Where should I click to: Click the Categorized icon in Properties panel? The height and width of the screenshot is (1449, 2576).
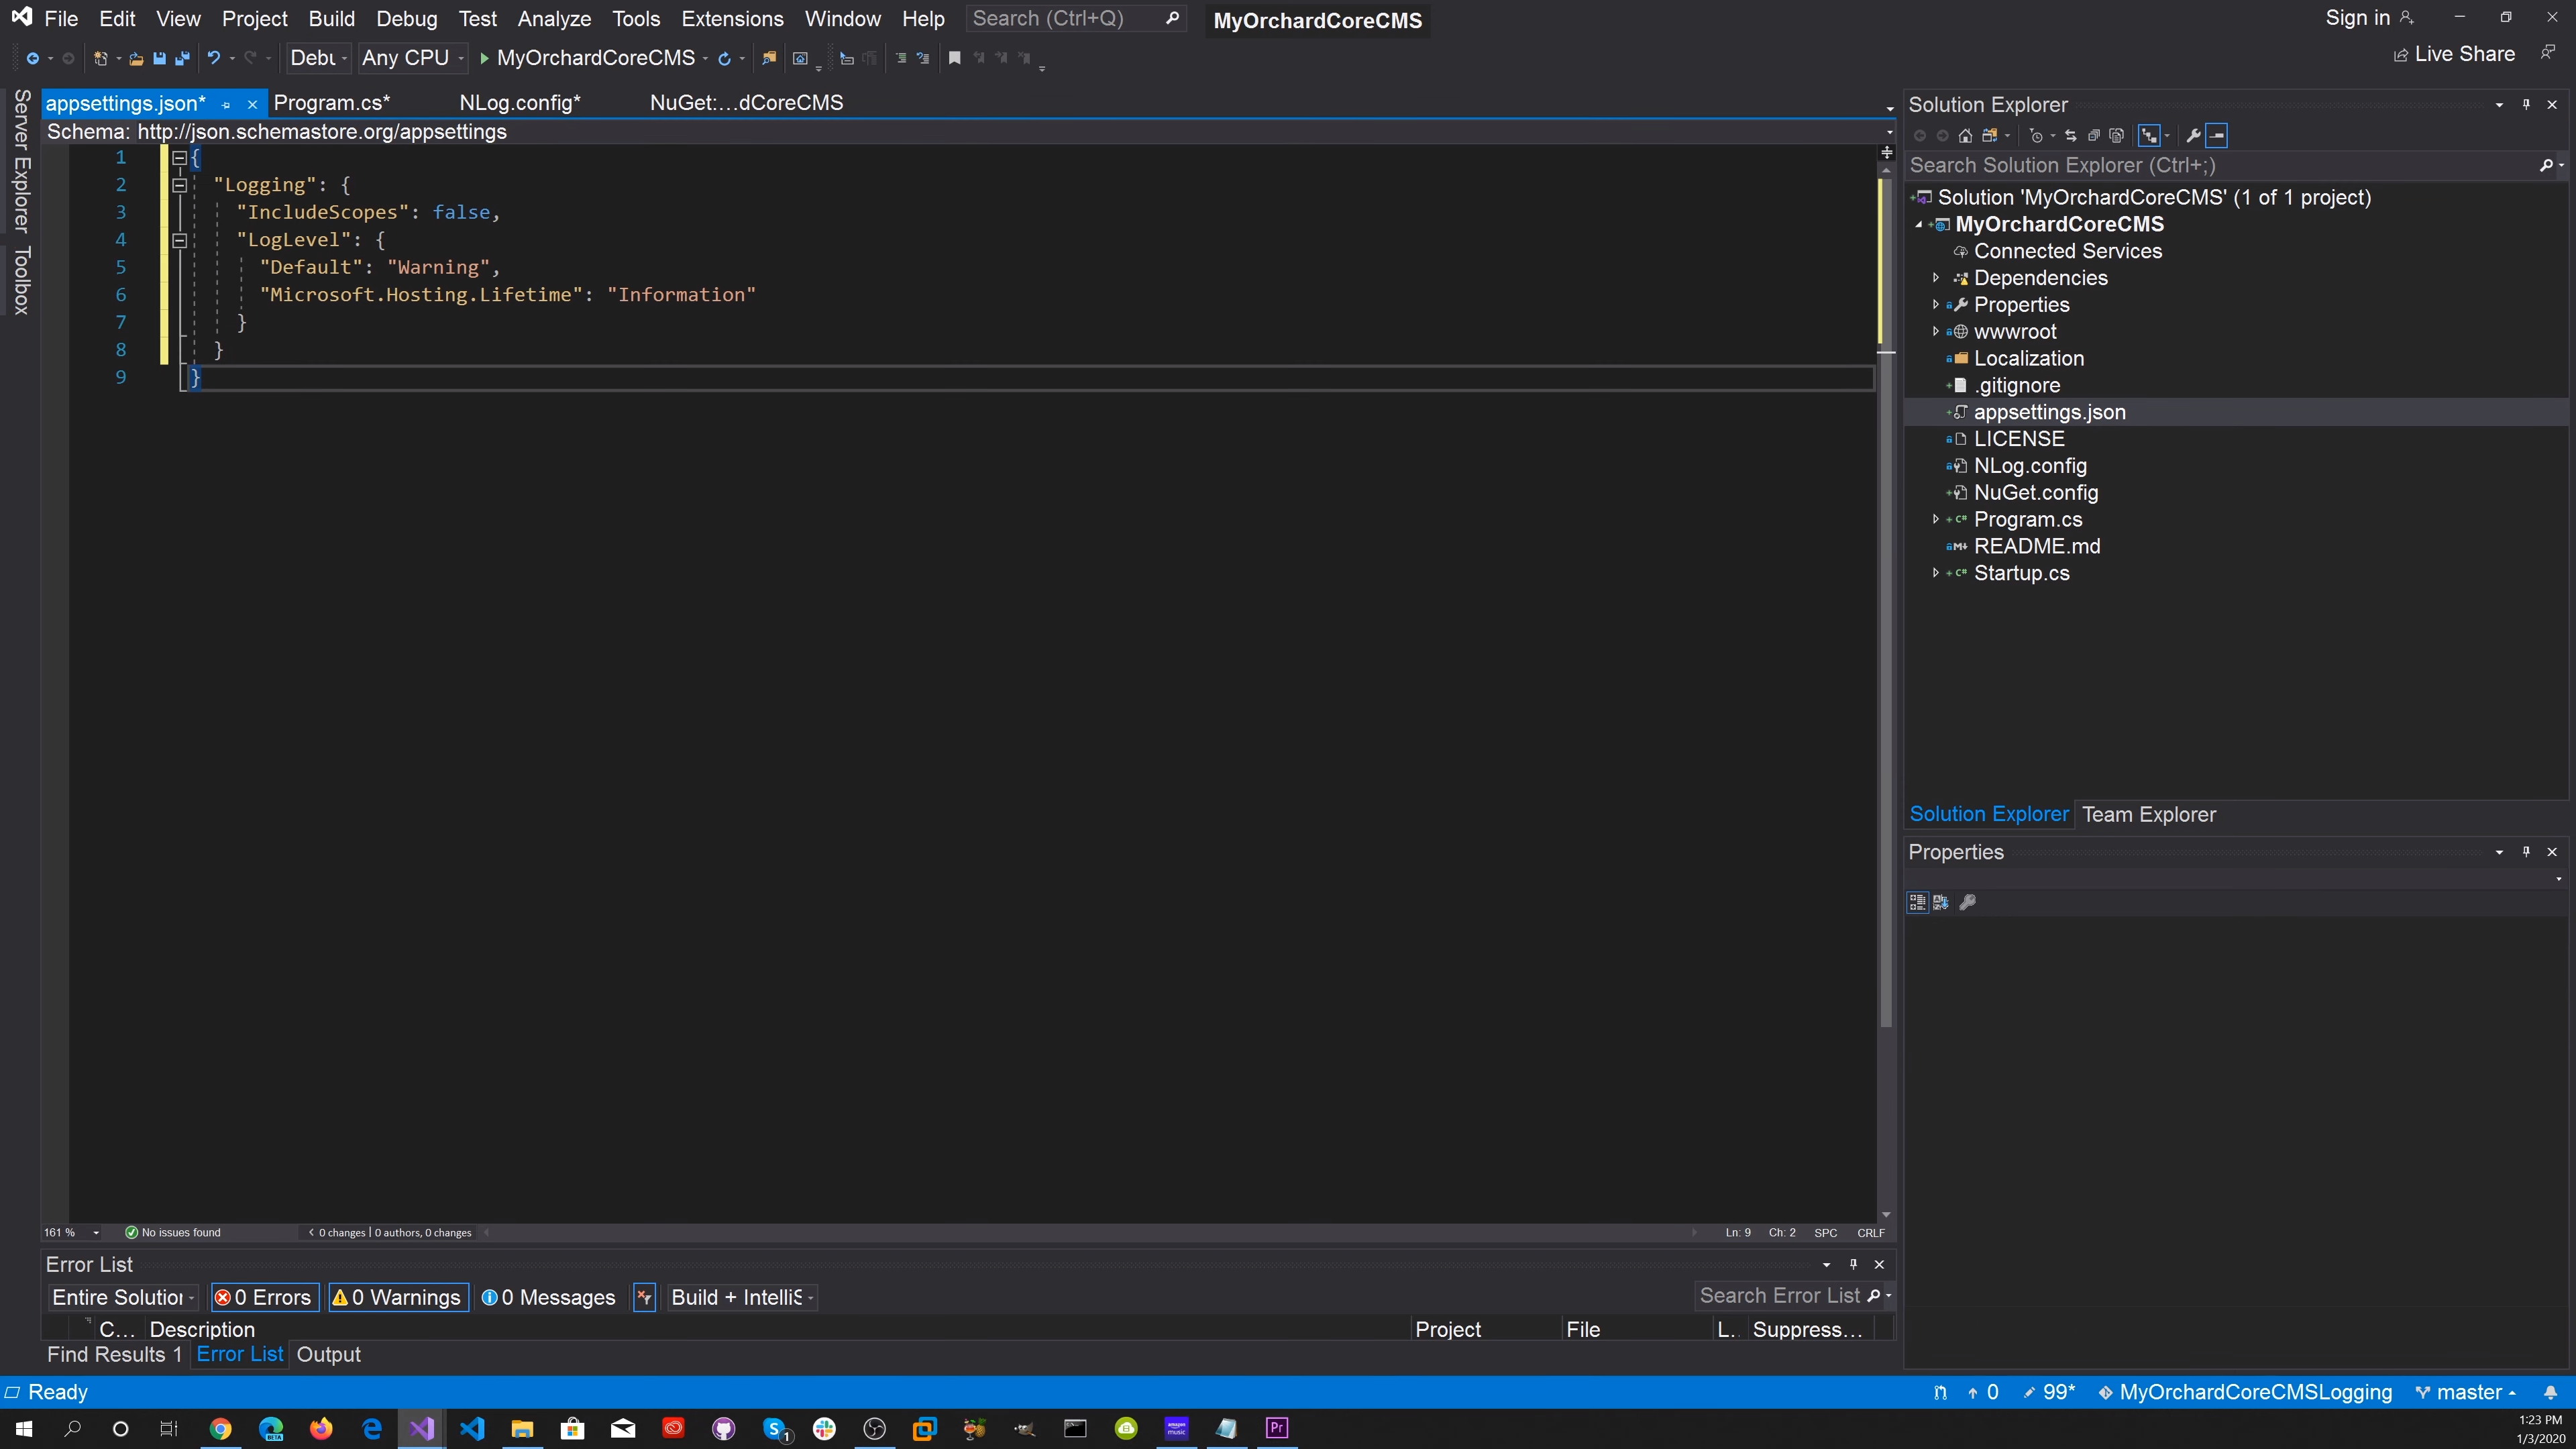(1917, 902)
